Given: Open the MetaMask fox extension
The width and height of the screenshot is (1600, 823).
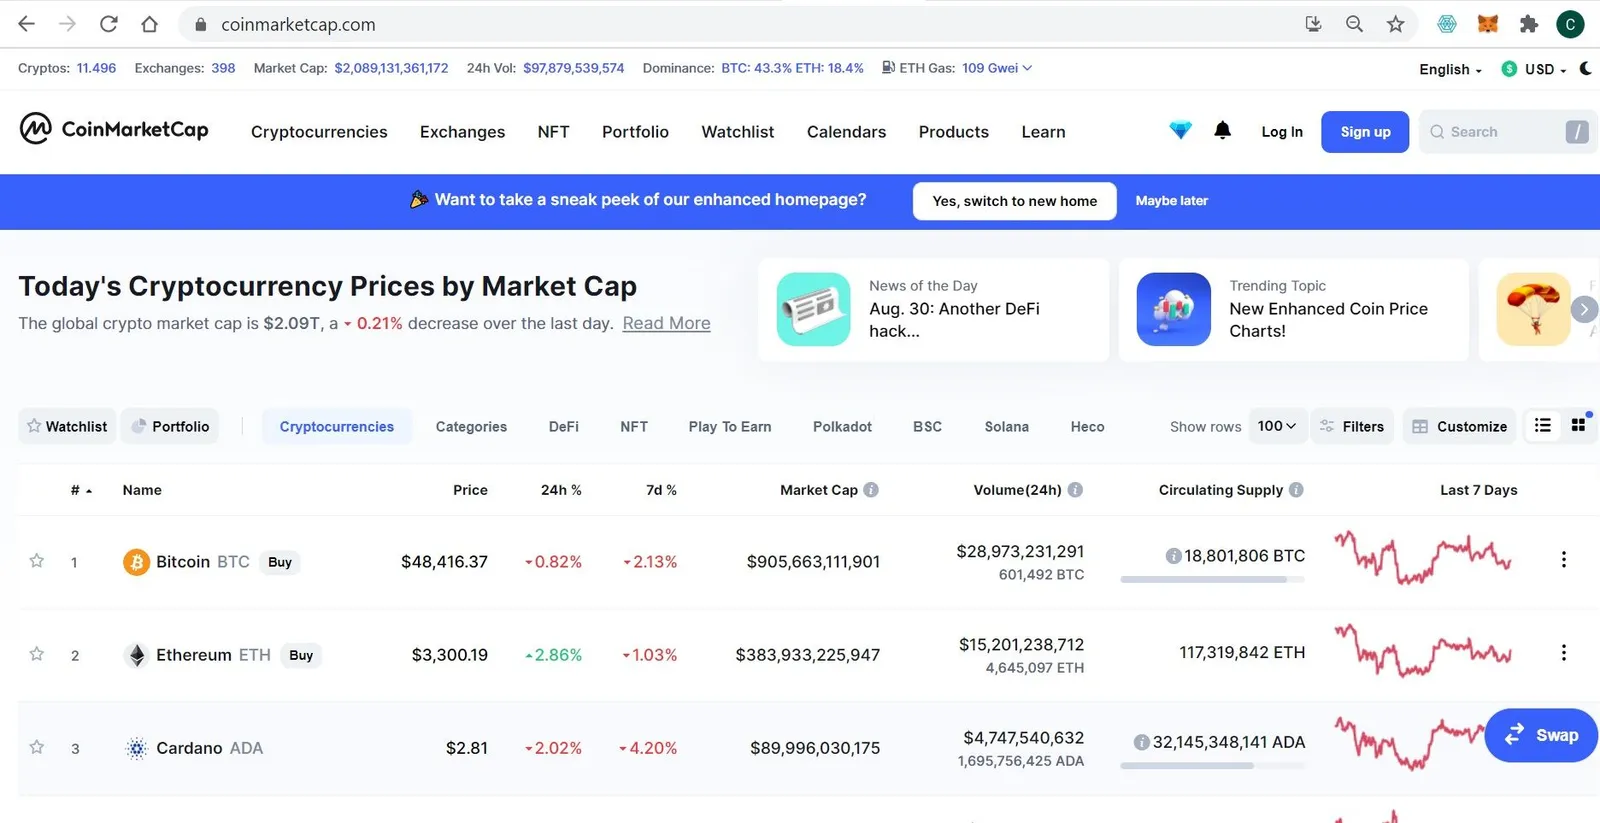Looking at the screenshot, I should pyautogui.click(x=1488, y=24).
